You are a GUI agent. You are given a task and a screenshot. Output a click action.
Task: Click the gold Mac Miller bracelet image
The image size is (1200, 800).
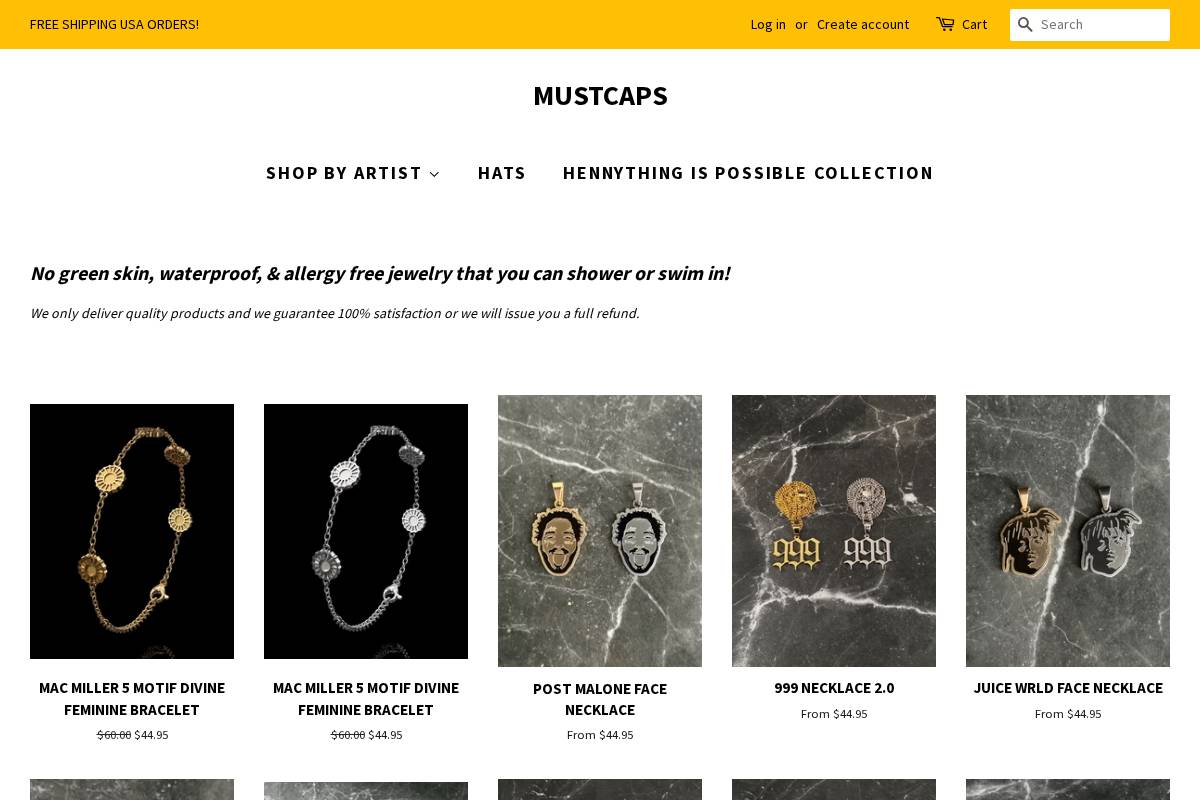point(132,531)
